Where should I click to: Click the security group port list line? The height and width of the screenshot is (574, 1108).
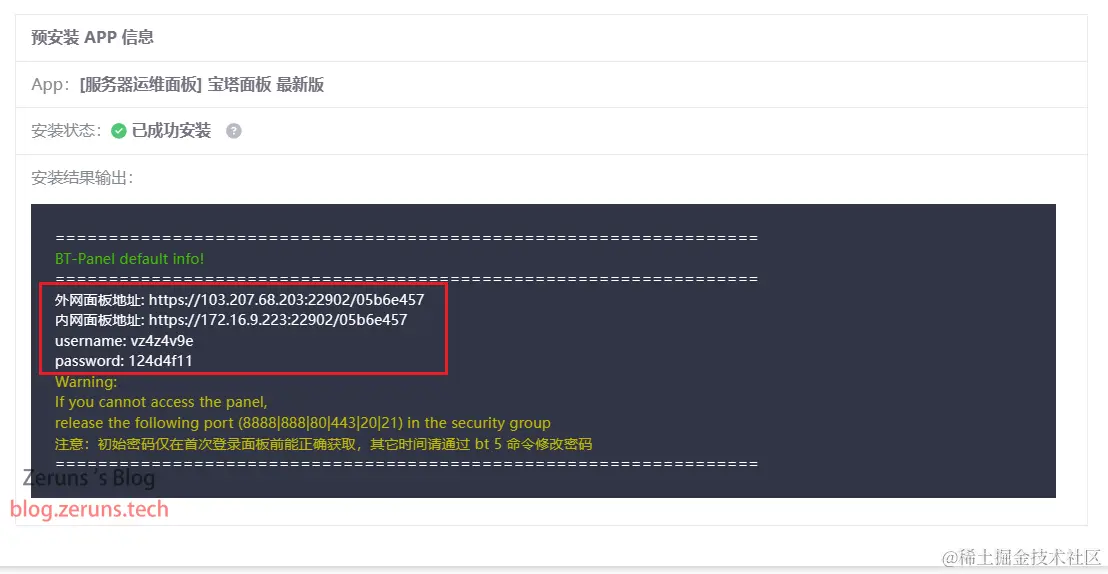[302, 423]
